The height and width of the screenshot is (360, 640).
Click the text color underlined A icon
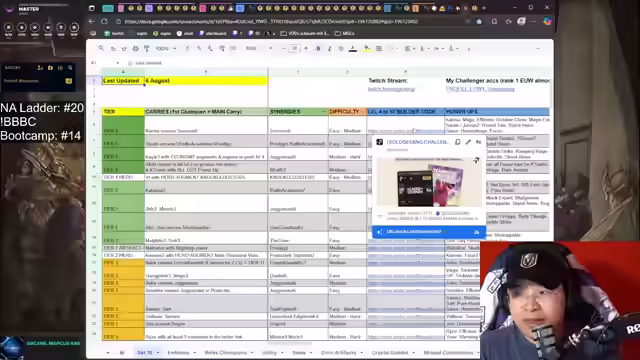pyautogui.click(x=353, y=49)
